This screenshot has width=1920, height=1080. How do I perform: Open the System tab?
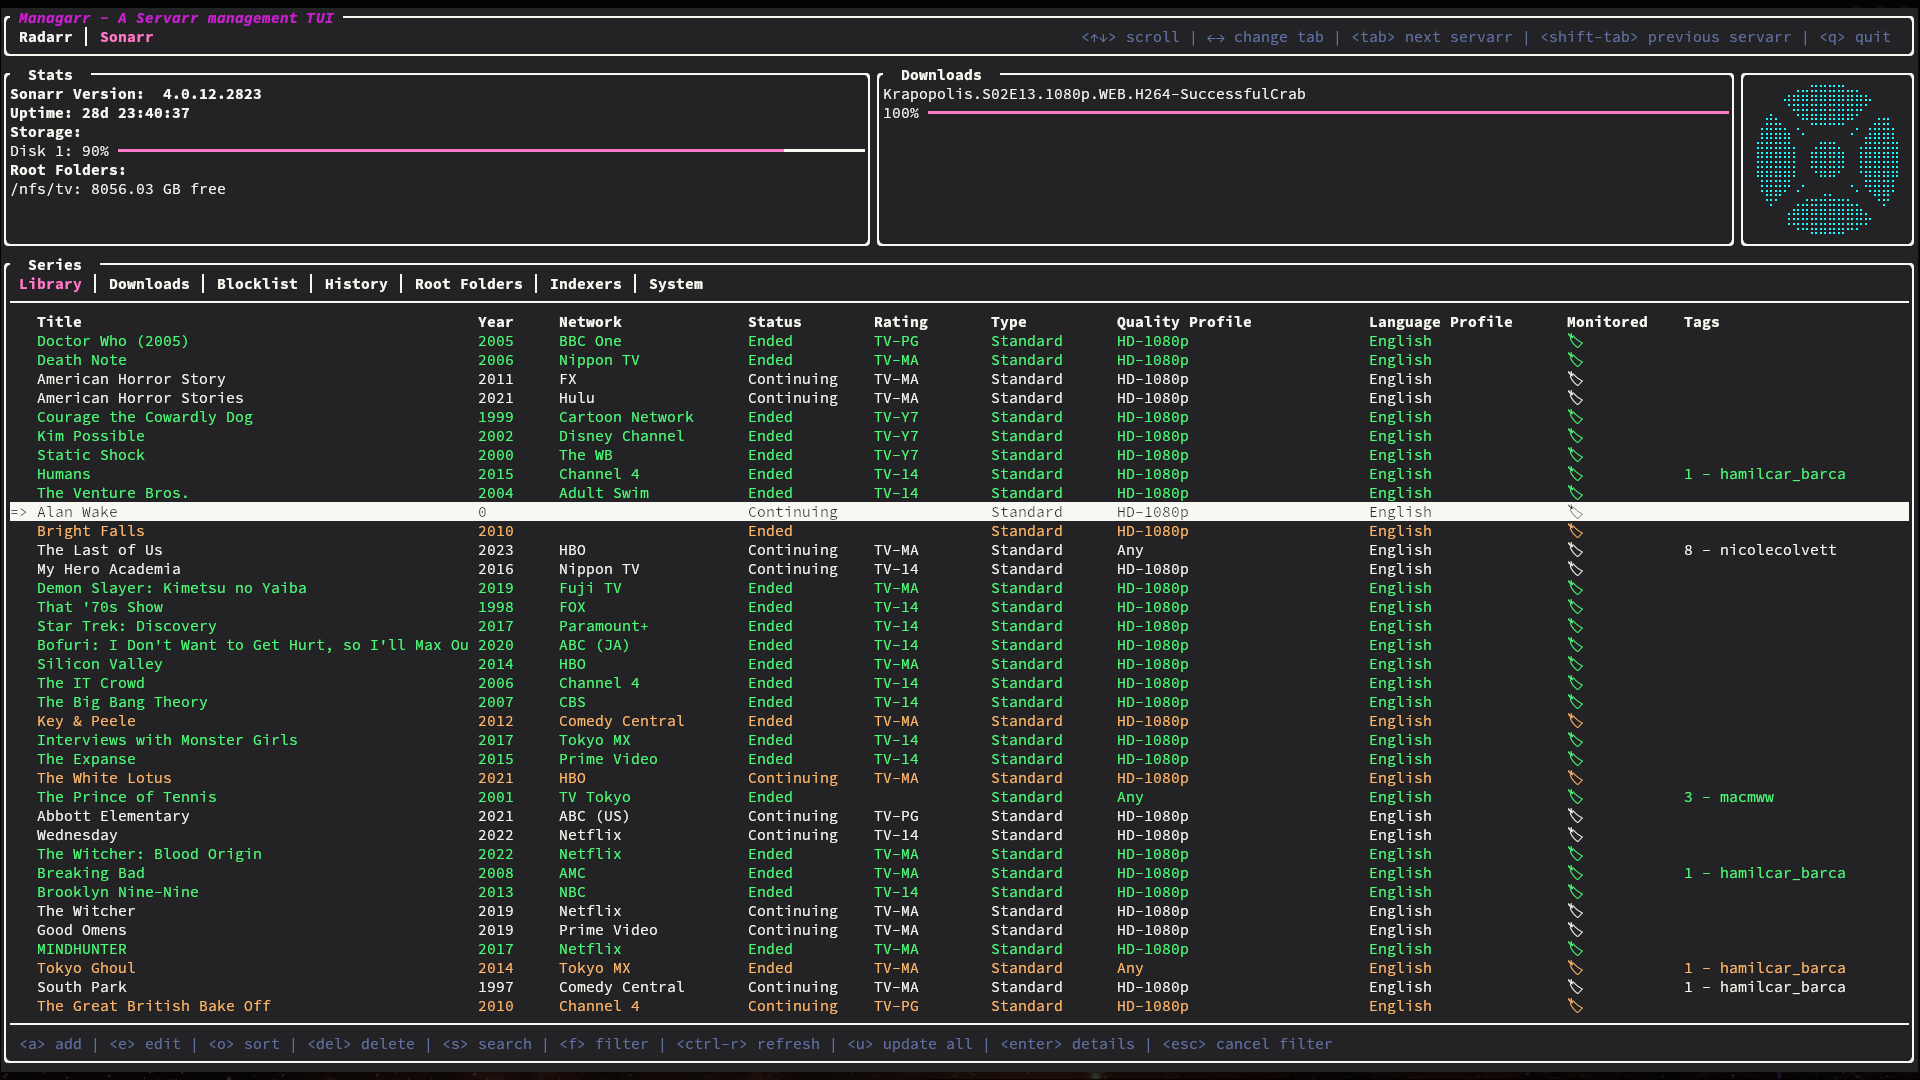[675, 284]
